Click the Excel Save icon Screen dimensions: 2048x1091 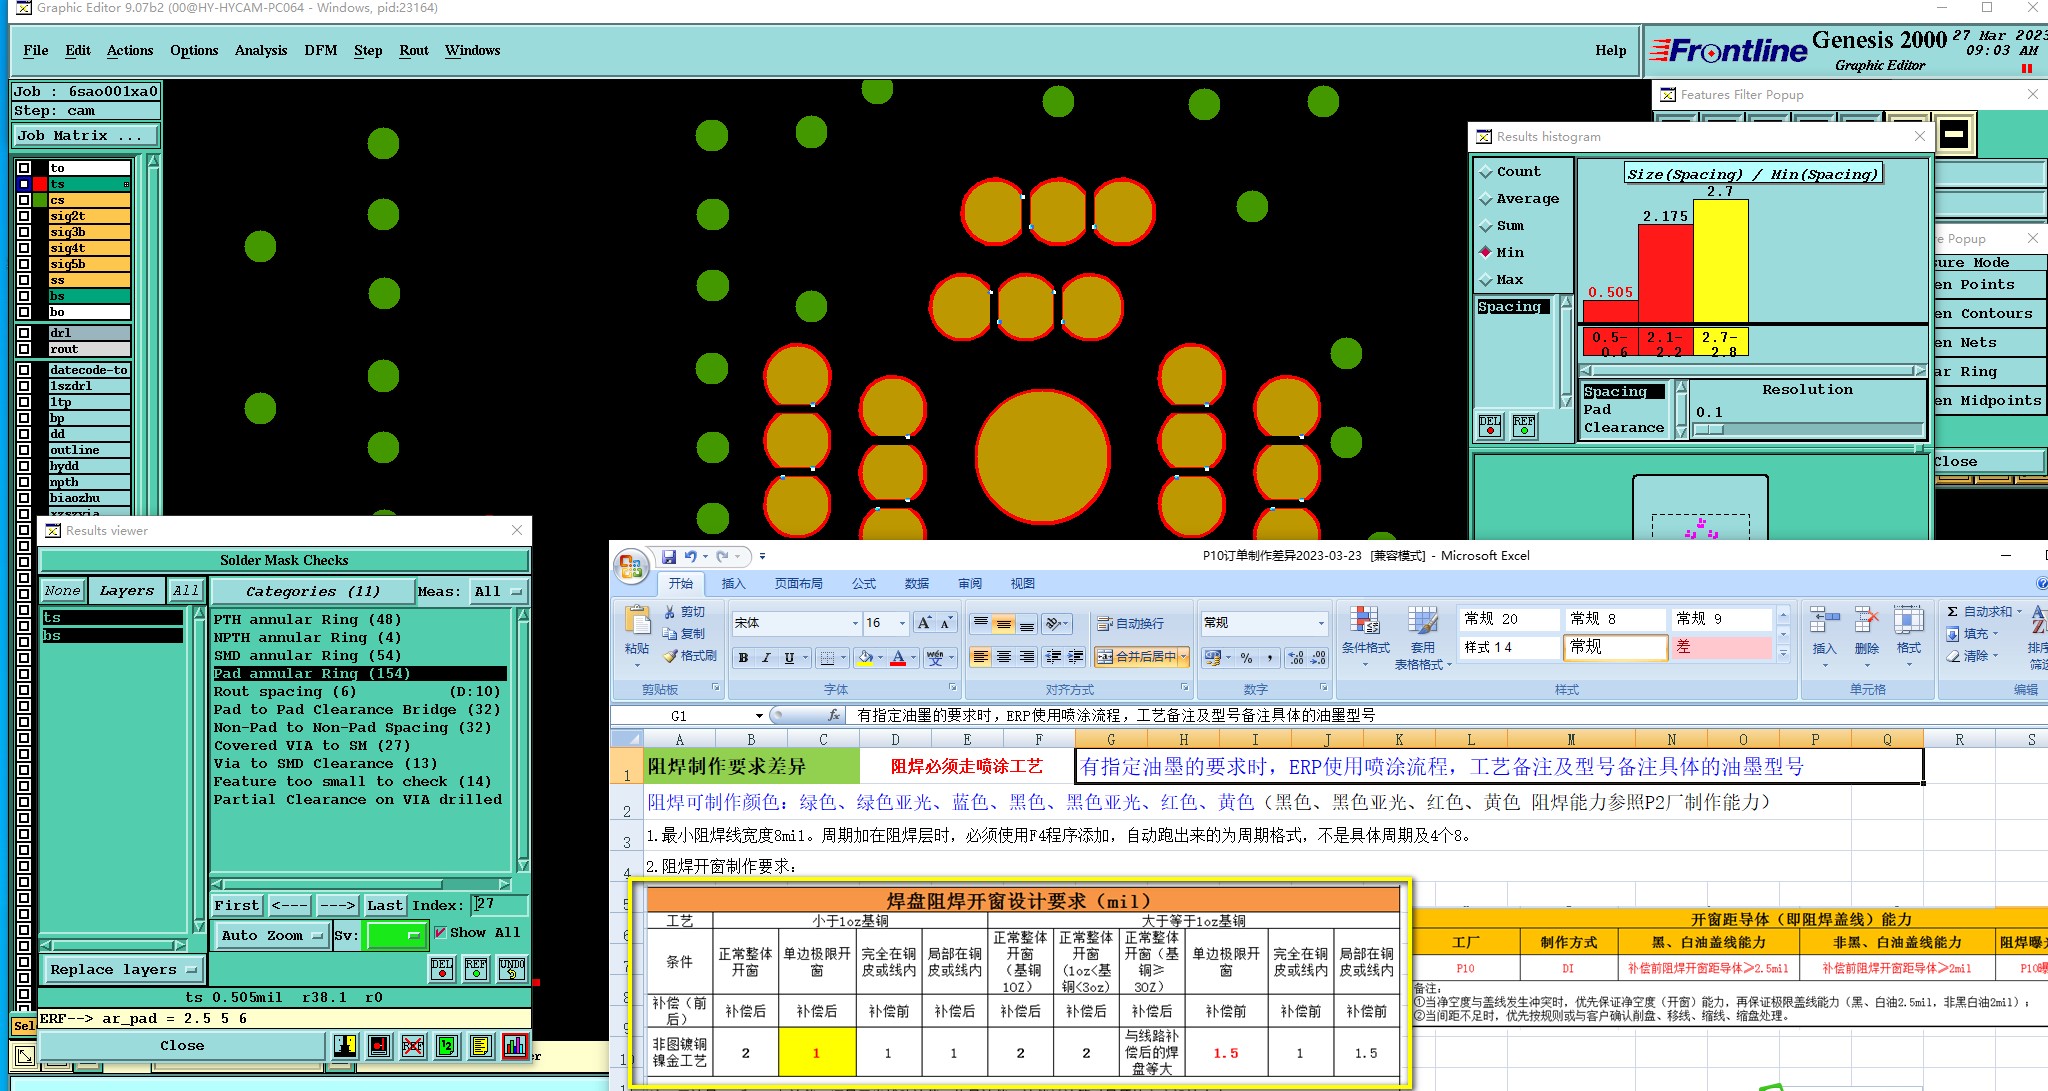pyautogui.click(x=668, y=556)
